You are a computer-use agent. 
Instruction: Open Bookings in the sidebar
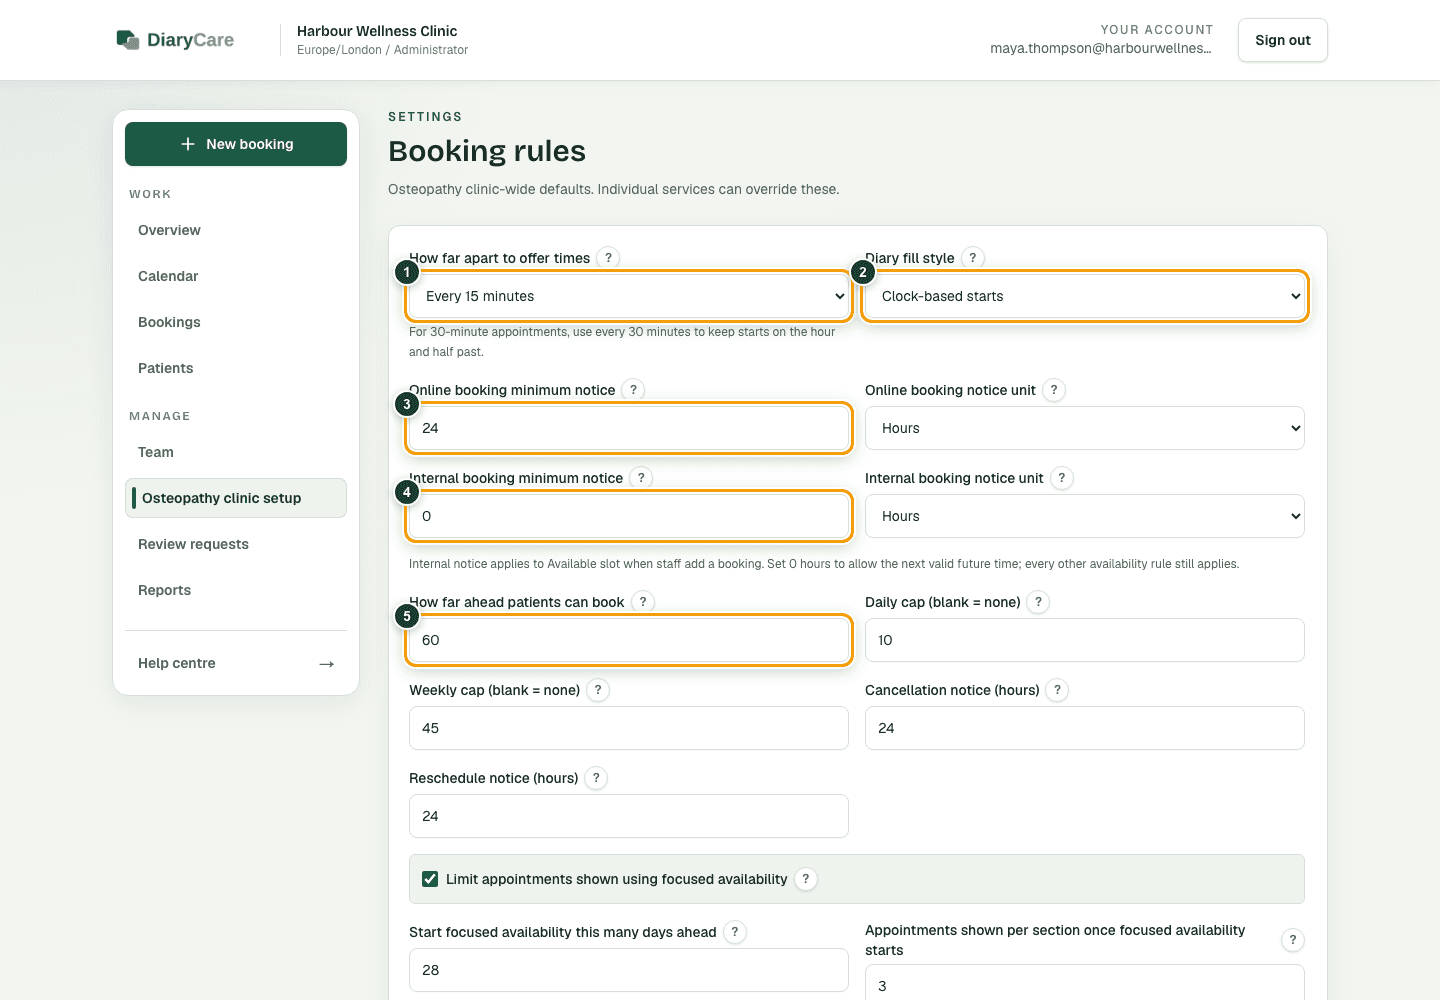(236, 322)
